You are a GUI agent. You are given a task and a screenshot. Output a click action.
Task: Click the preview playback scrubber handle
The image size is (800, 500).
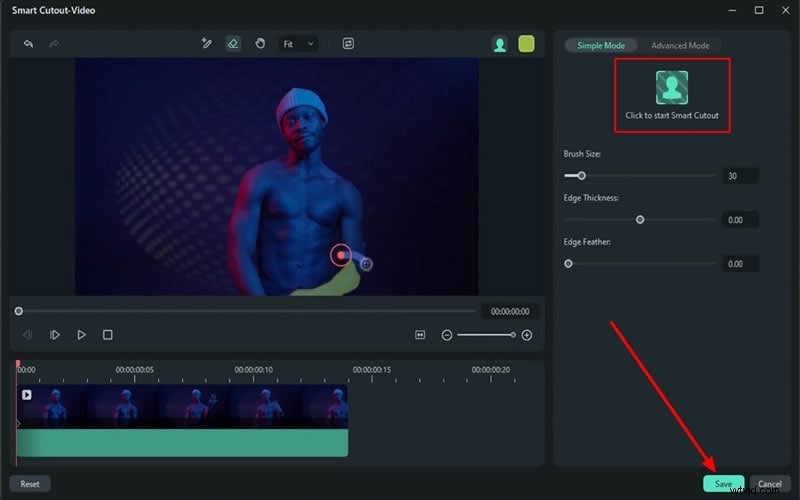tap(19, 311)
